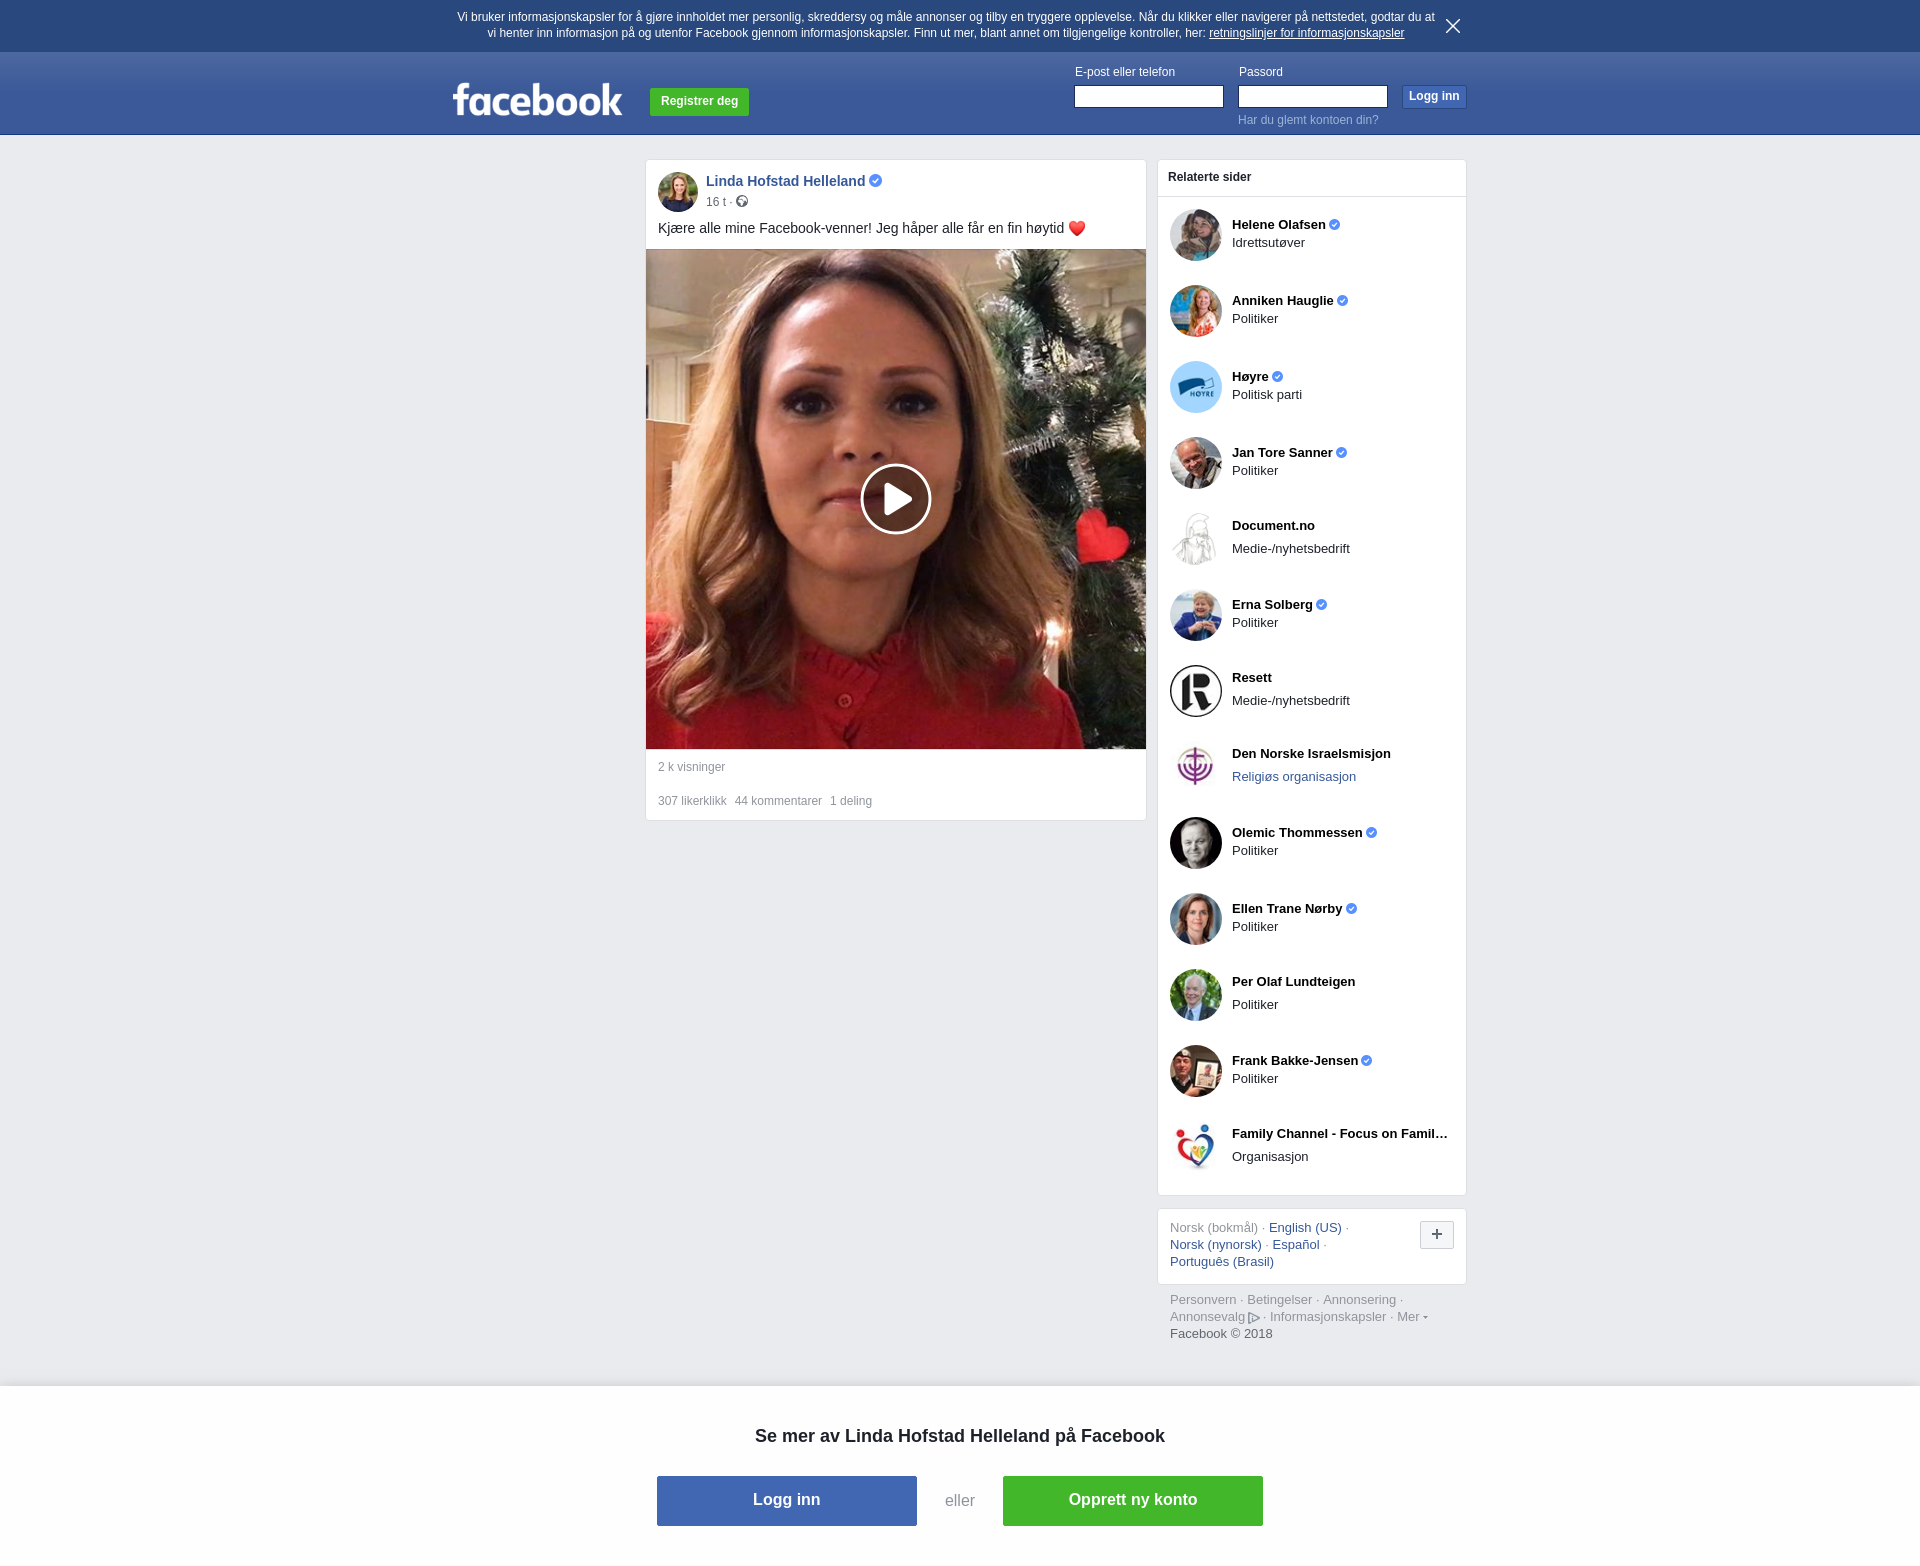Open Ellen Trane Nørby page avatar
The width and height of the screenshot is (1920, 1566).
[x=1196, y=919]
